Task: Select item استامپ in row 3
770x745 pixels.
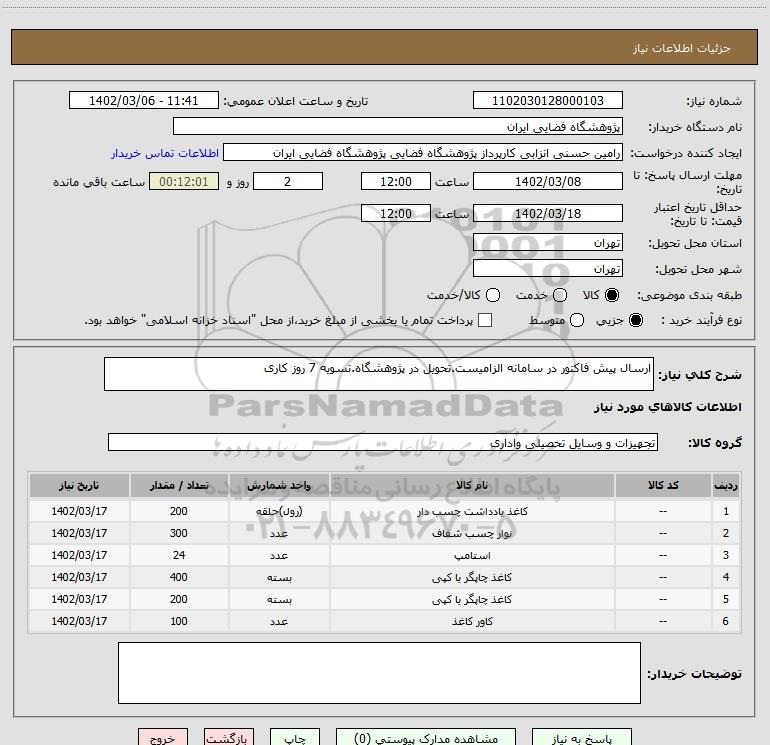Action: (472, 555)
